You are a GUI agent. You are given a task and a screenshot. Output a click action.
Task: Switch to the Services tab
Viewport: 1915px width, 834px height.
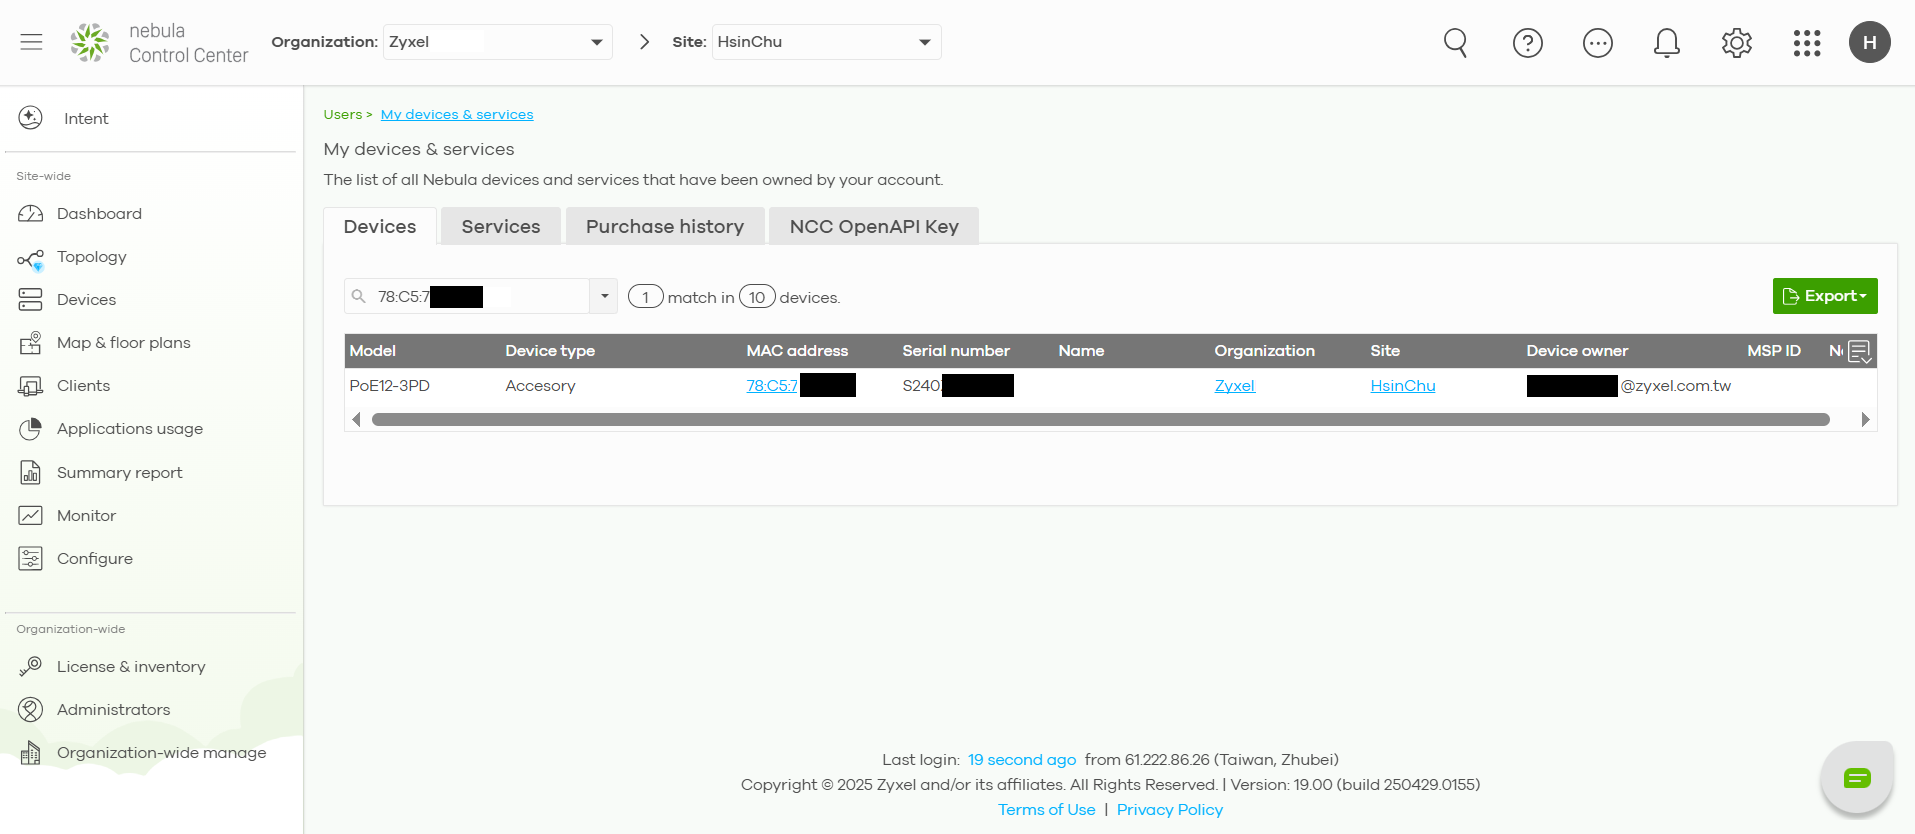tap(501, 226)
